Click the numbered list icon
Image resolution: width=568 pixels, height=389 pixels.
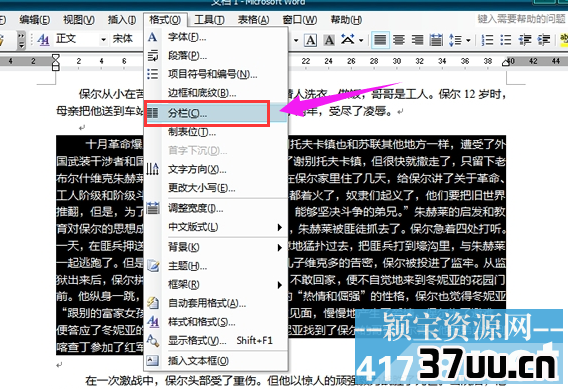tap(487, 40)
